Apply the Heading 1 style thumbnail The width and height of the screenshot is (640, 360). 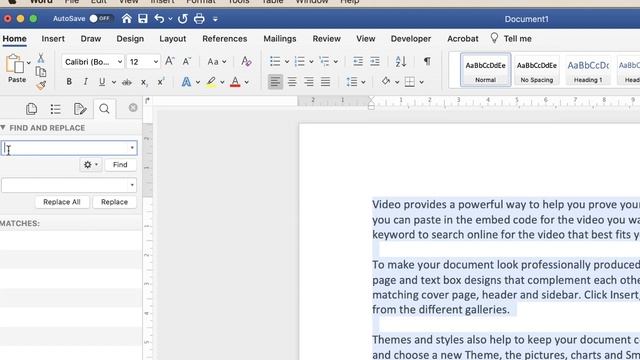588,70
